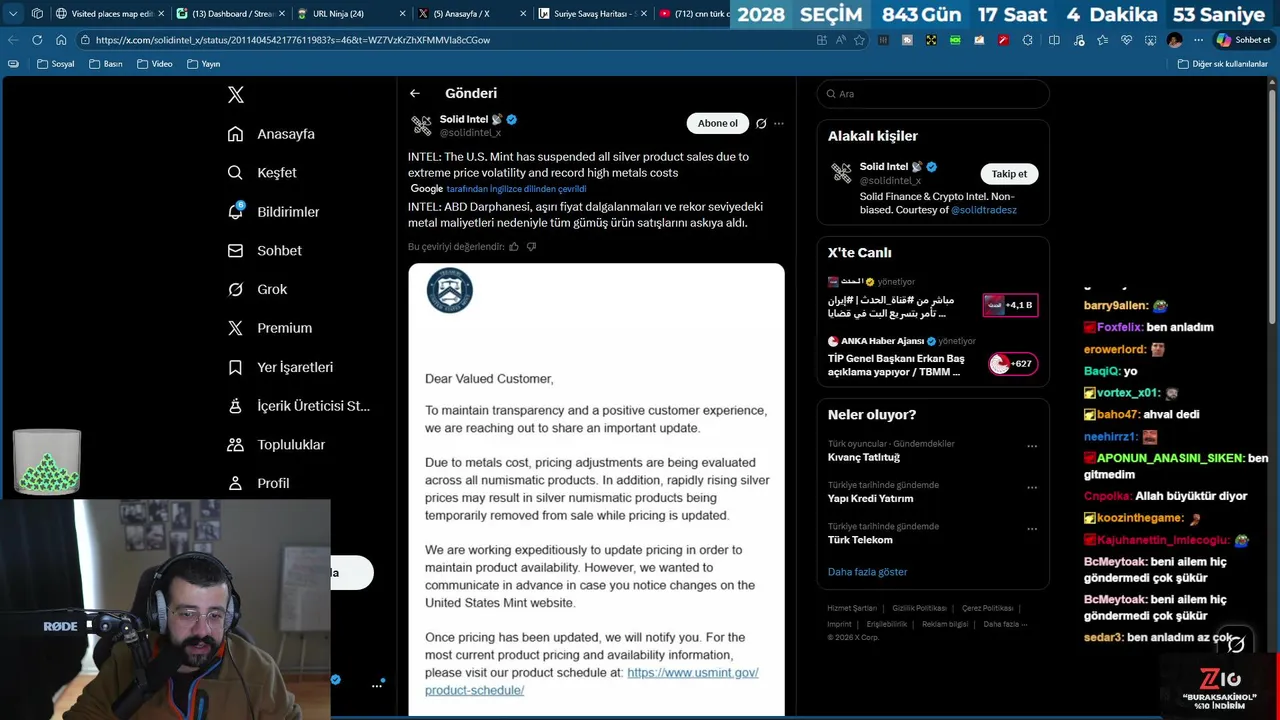Screen dimensions: 1280x720
Task: Open Yer İşaretleri bookmarks
Action: tap(280, 367)
